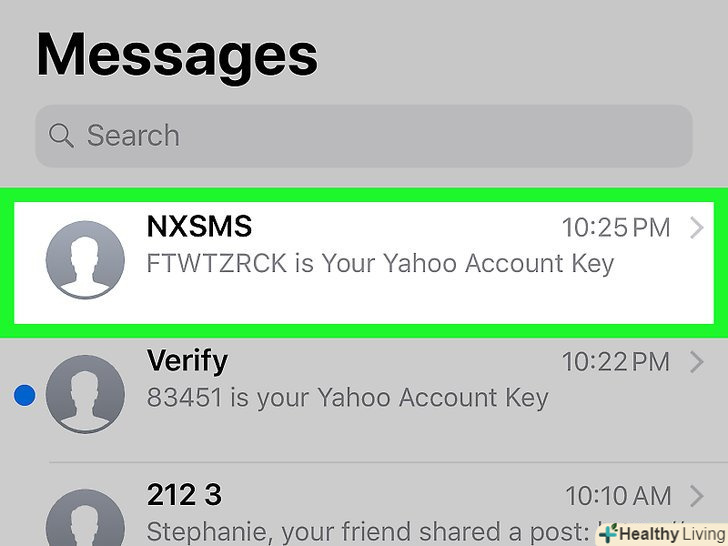Screen dimensions: 728x546
Task: Click the magnifying glass search icon
Action: pos(61,135)
